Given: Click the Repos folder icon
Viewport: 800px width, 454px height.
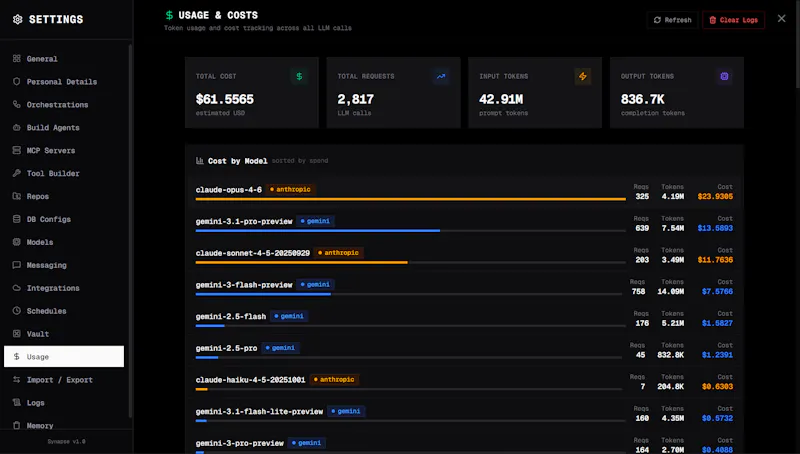Looking at the screenshot, I should coord(16,196).
